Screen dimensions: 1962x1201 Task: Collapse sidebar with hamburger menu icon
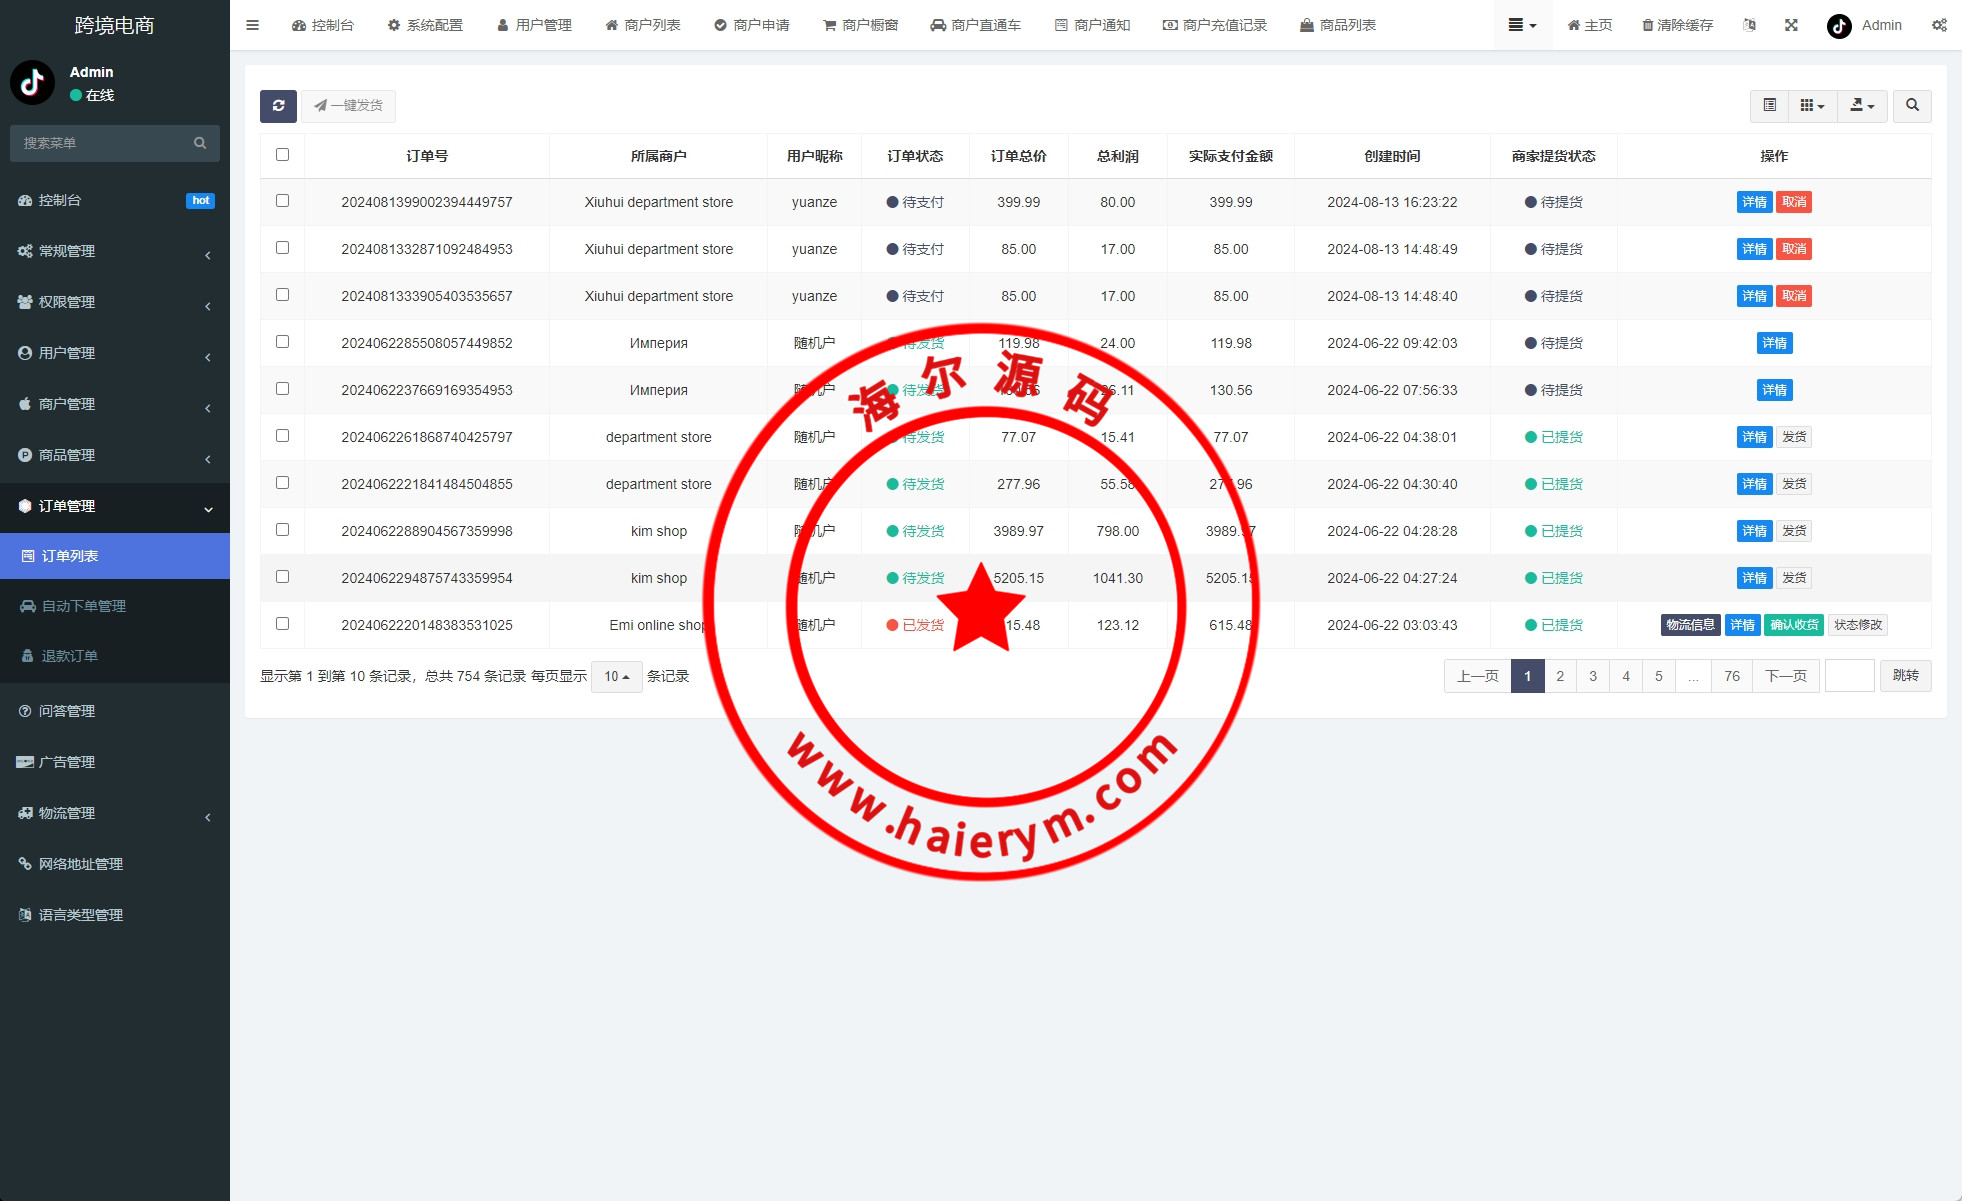point(253,25)
